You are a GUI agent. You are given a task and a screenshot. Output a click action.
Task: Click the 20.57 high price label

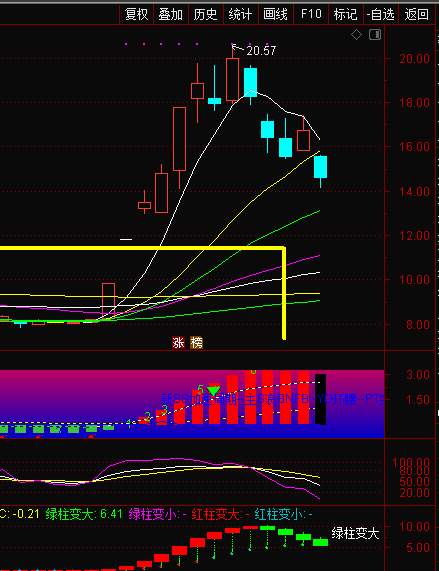tap(261, 51)
